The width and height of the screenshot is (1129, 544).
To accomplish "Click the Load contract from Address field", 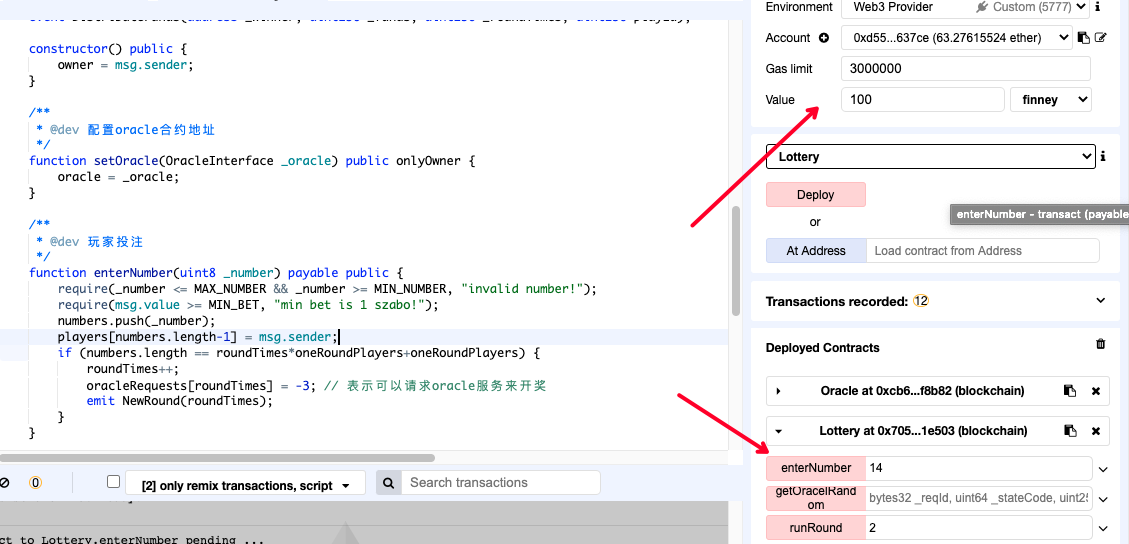I will (x=983, y=250).
